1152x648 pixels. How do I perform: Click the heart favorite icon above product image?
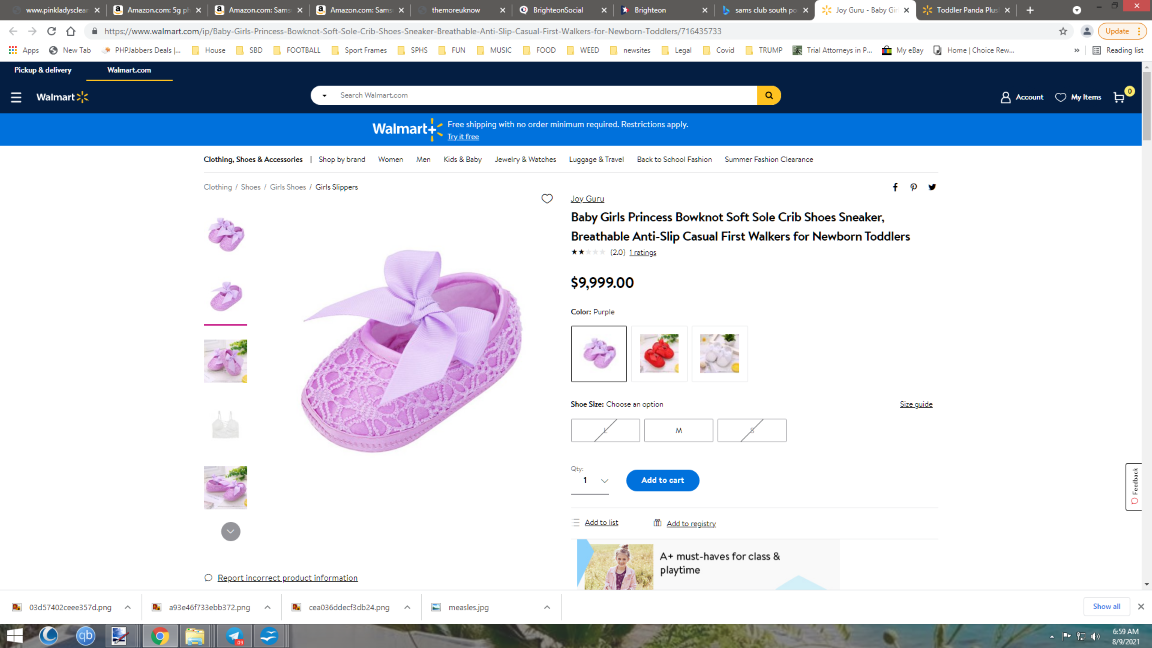click(547, 199)
